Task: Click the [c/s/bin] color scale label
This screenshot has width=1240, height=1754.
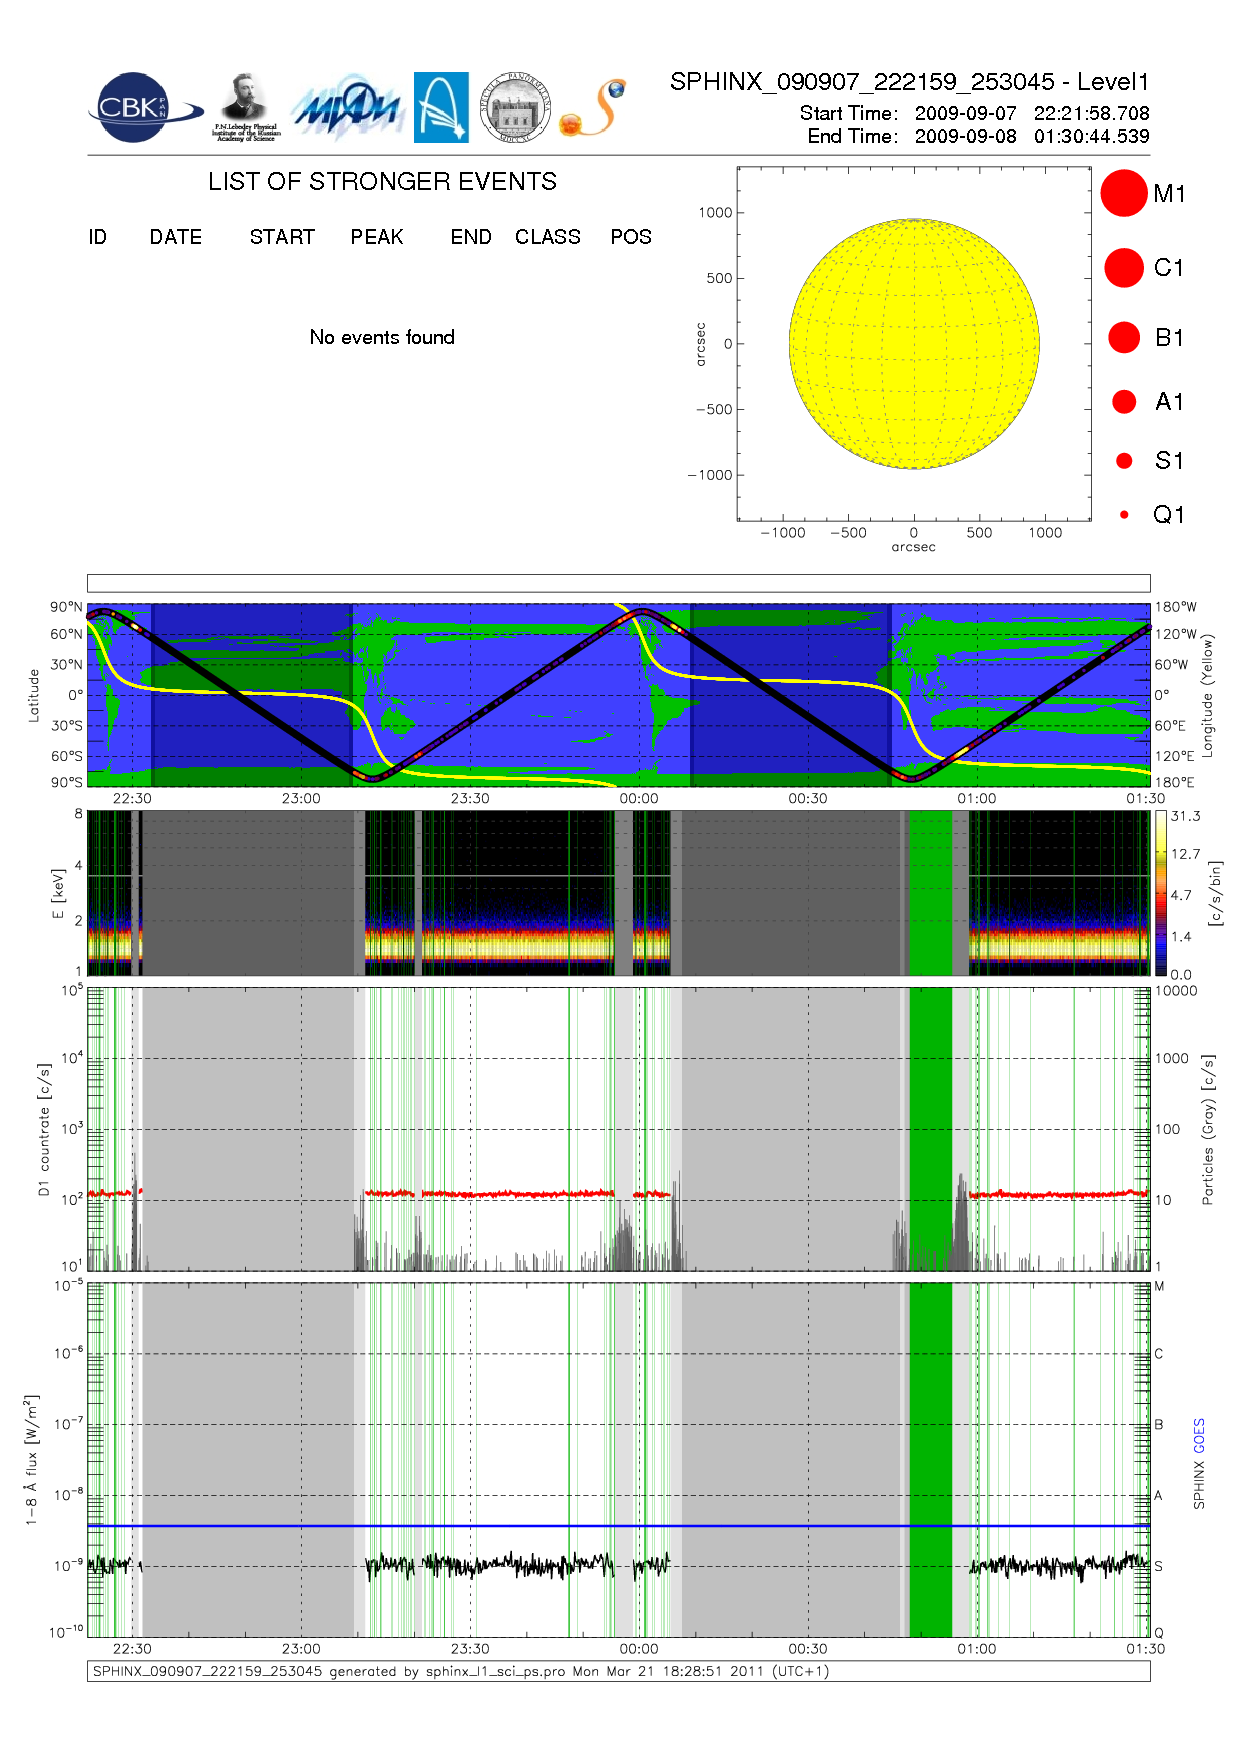Action: (1215, 893)
